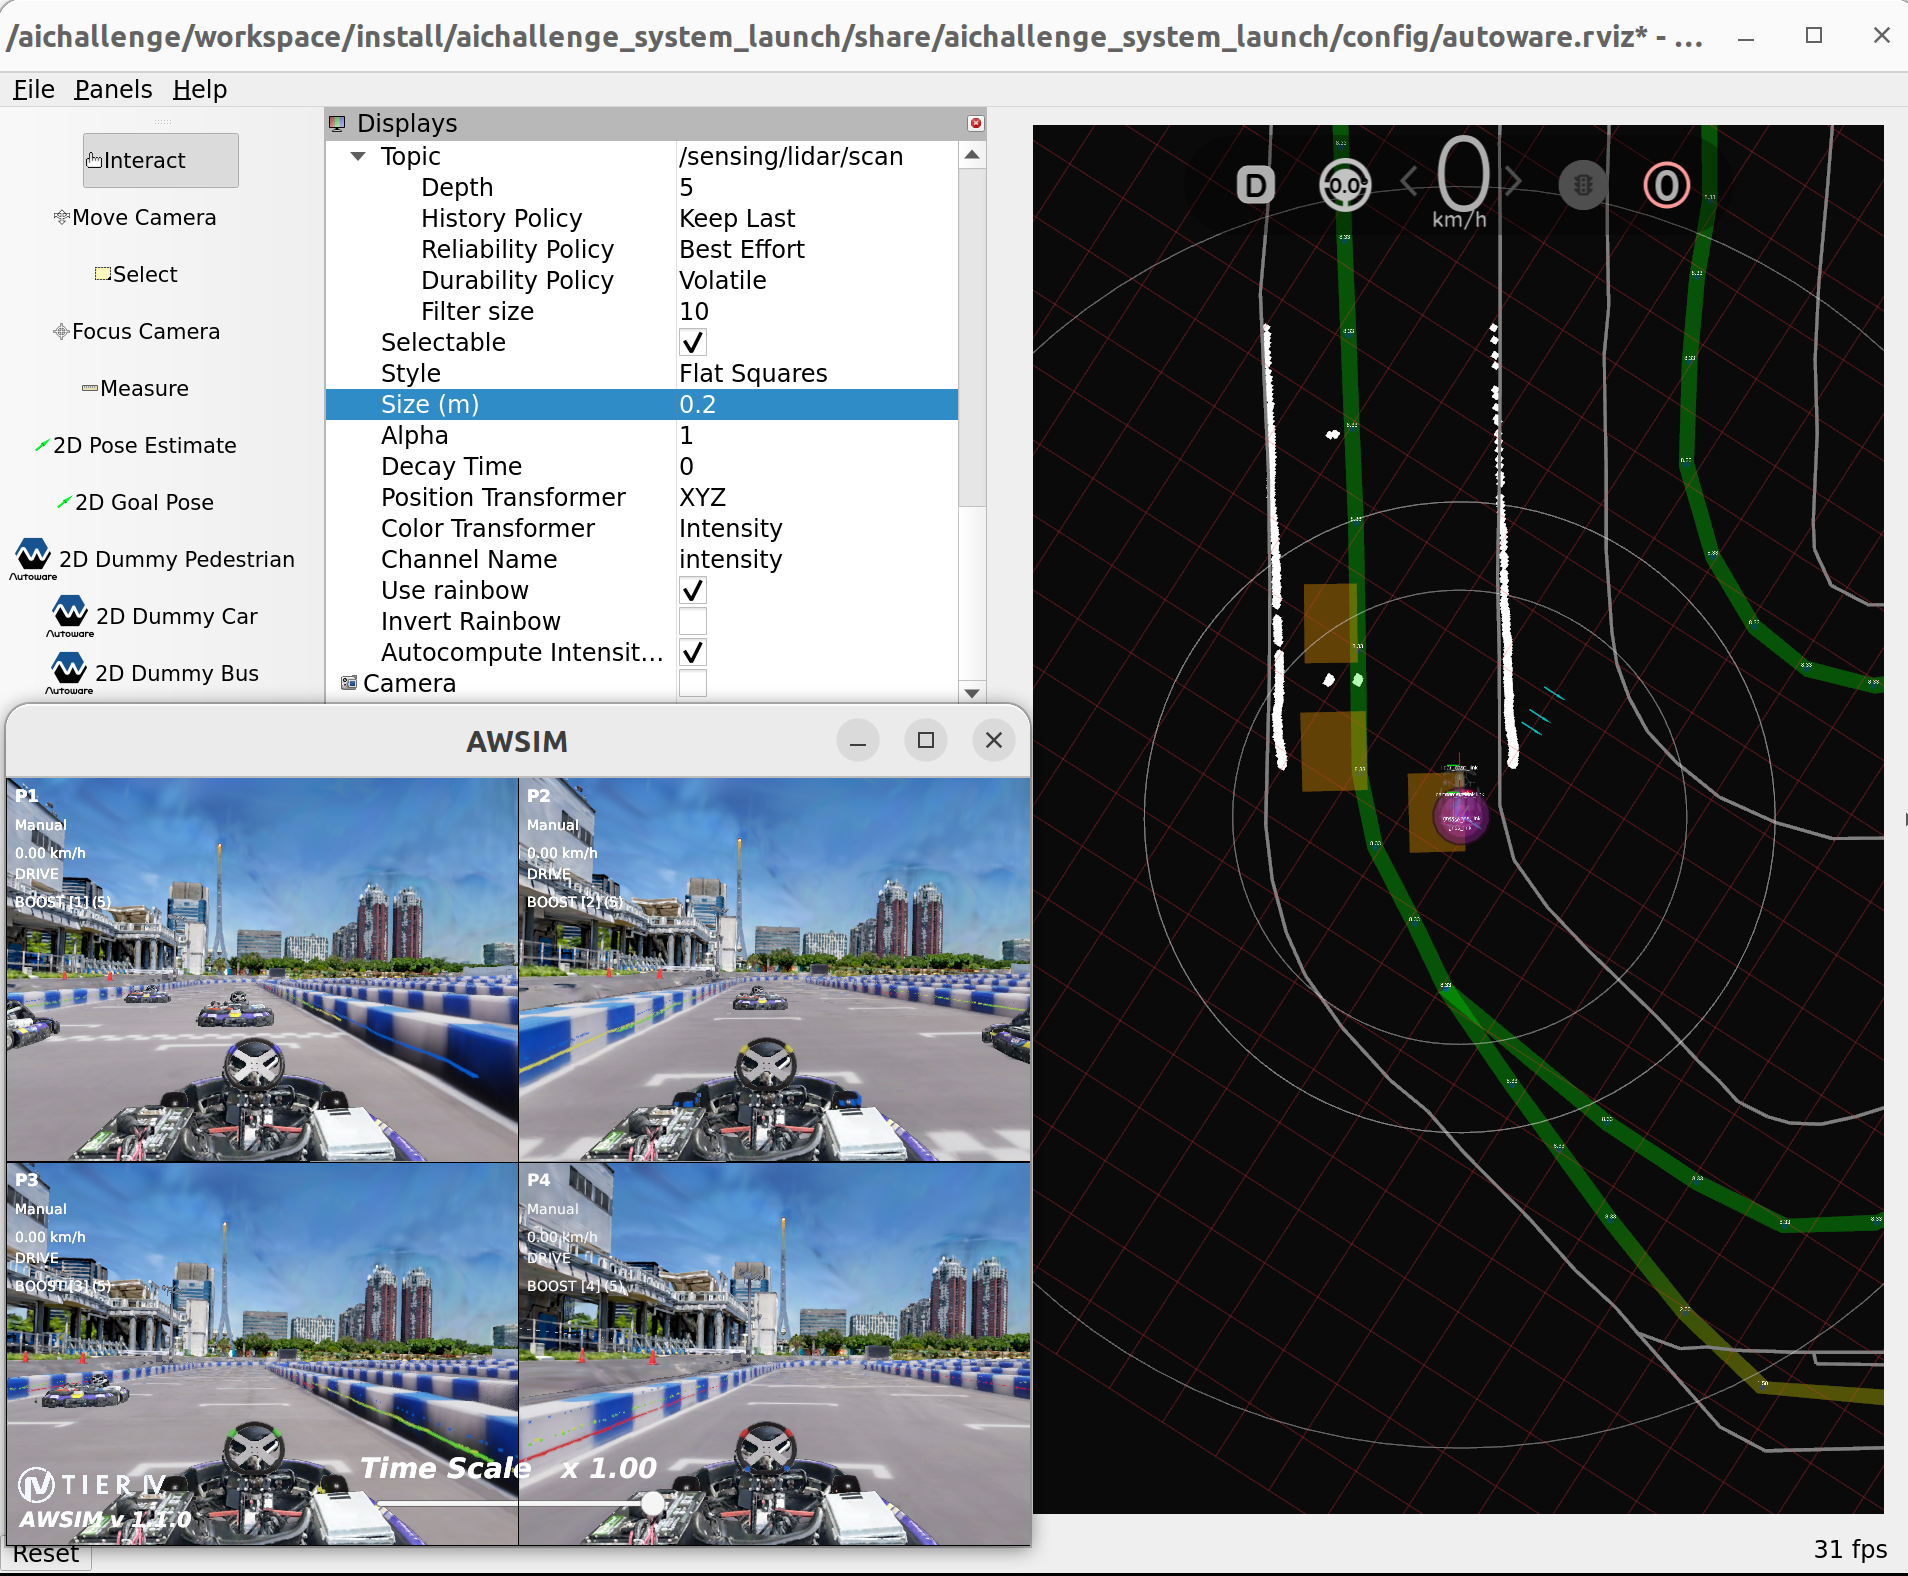Choose the Focus Camera tool
1908x1576 pixels.
click(136, 332)
